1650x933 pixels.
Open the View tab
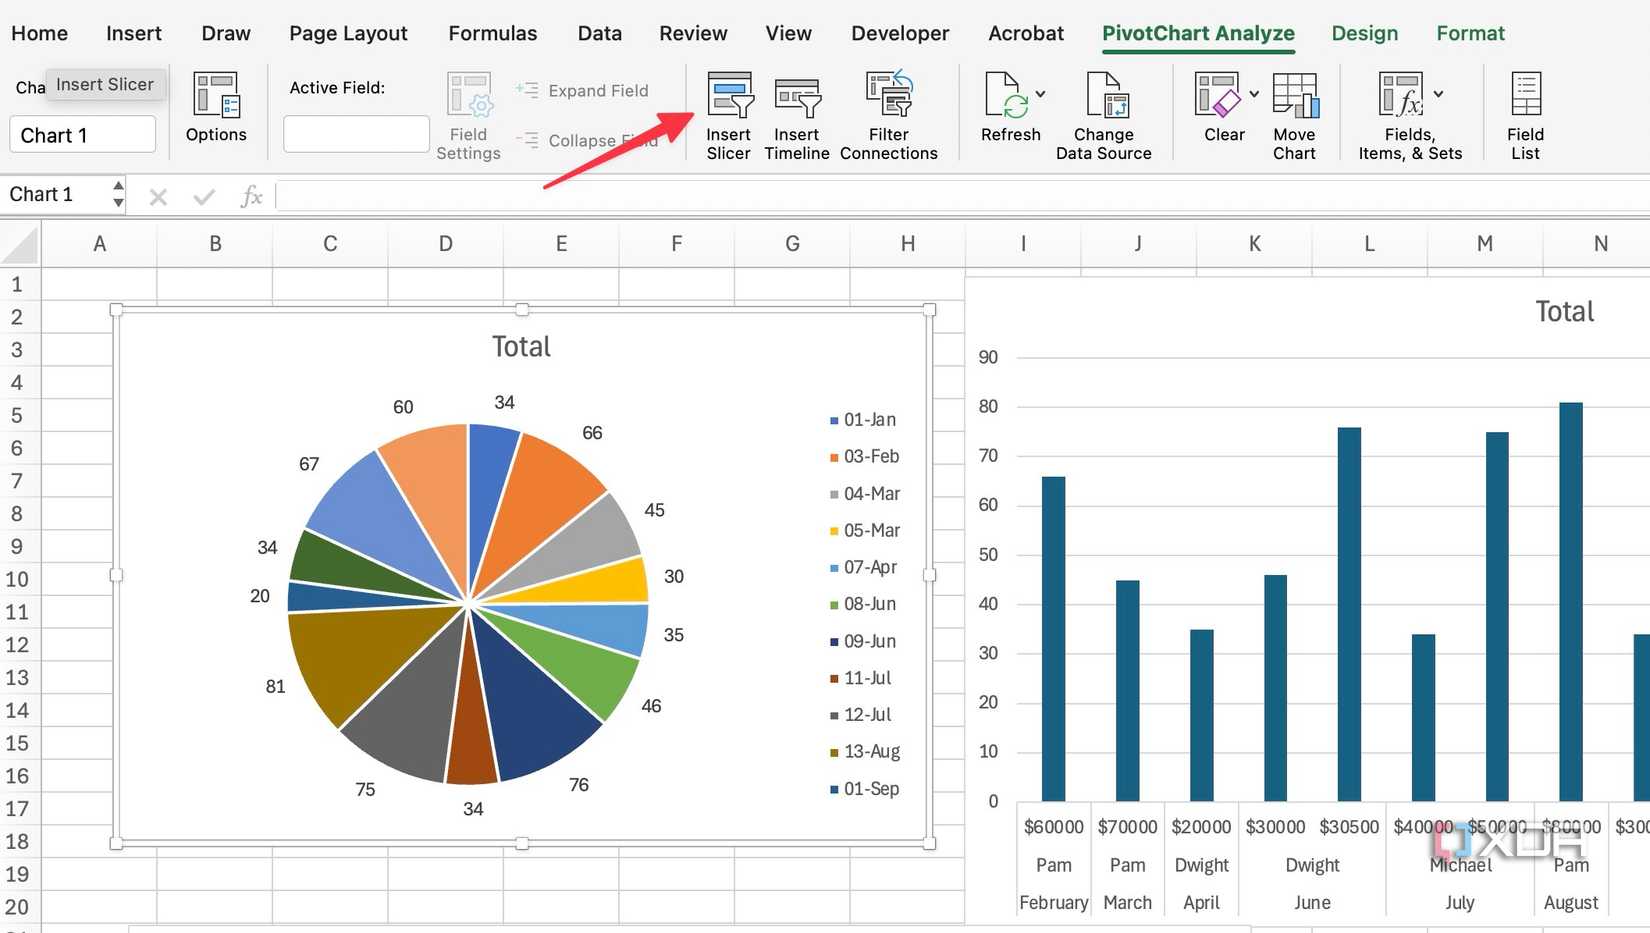tap(789, 33)
